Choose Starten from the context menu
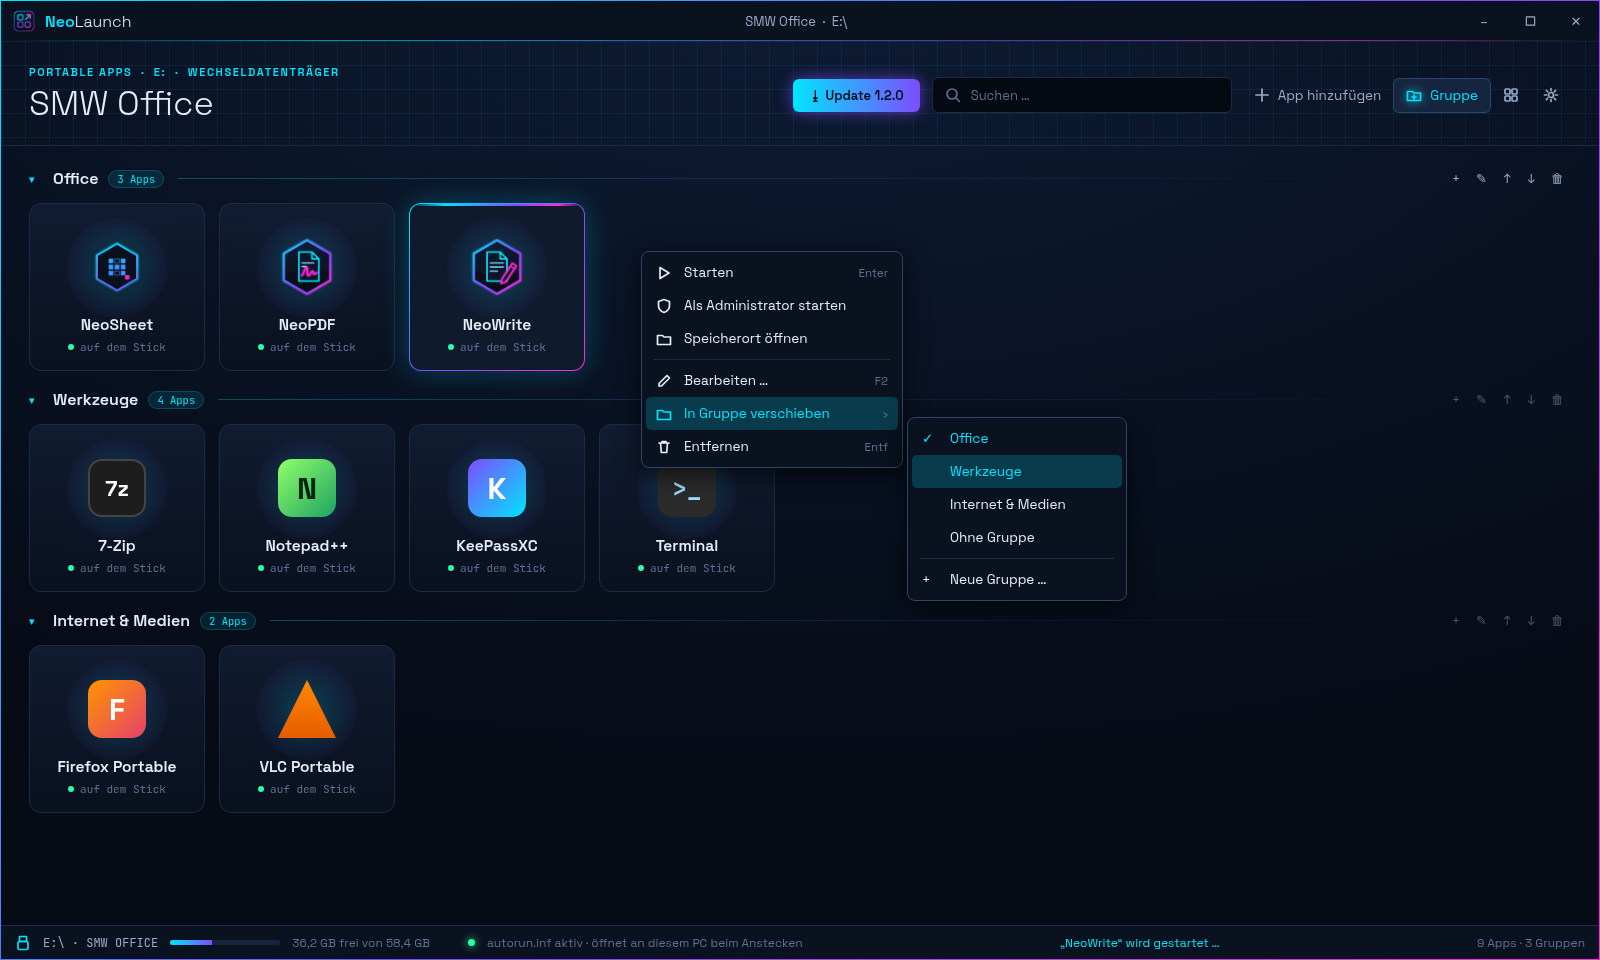Image resolution: width=1600 pixels, height=960 pixels. click(772, 273)
